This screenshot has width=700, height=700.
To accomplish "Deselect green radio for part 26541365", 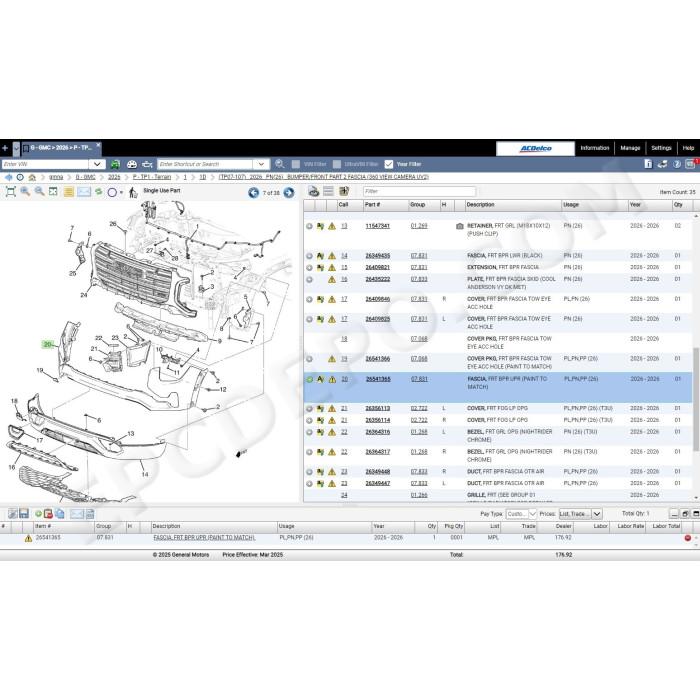I will coord(309,379).
